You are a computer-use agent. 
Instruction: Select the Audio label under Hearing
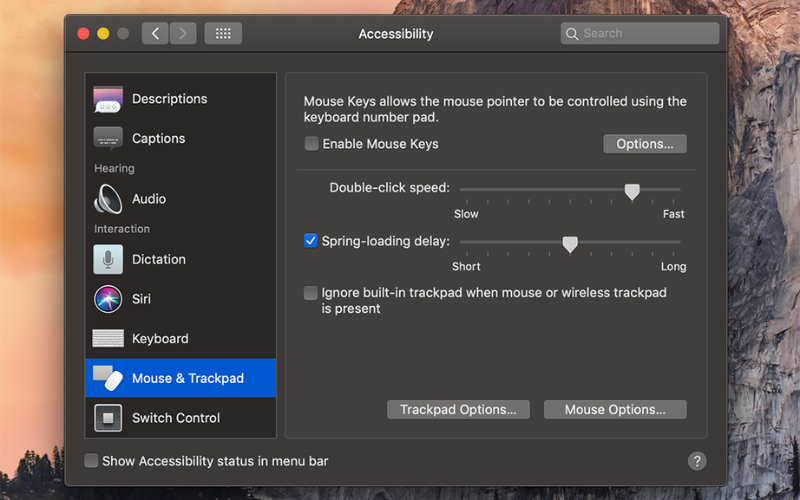click(149, 198)
